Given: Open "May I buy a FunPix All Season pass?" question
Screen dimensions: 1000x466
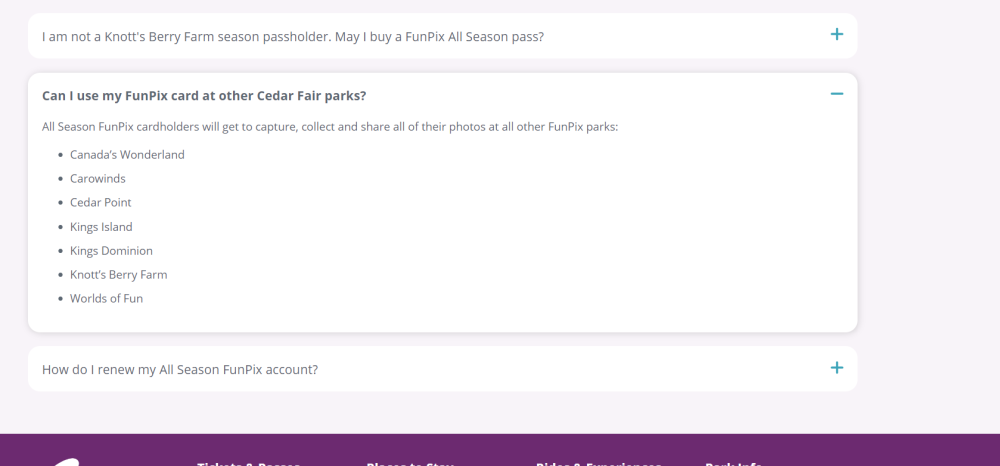Looking at the screenshot, I should click(x=293, y=36).
